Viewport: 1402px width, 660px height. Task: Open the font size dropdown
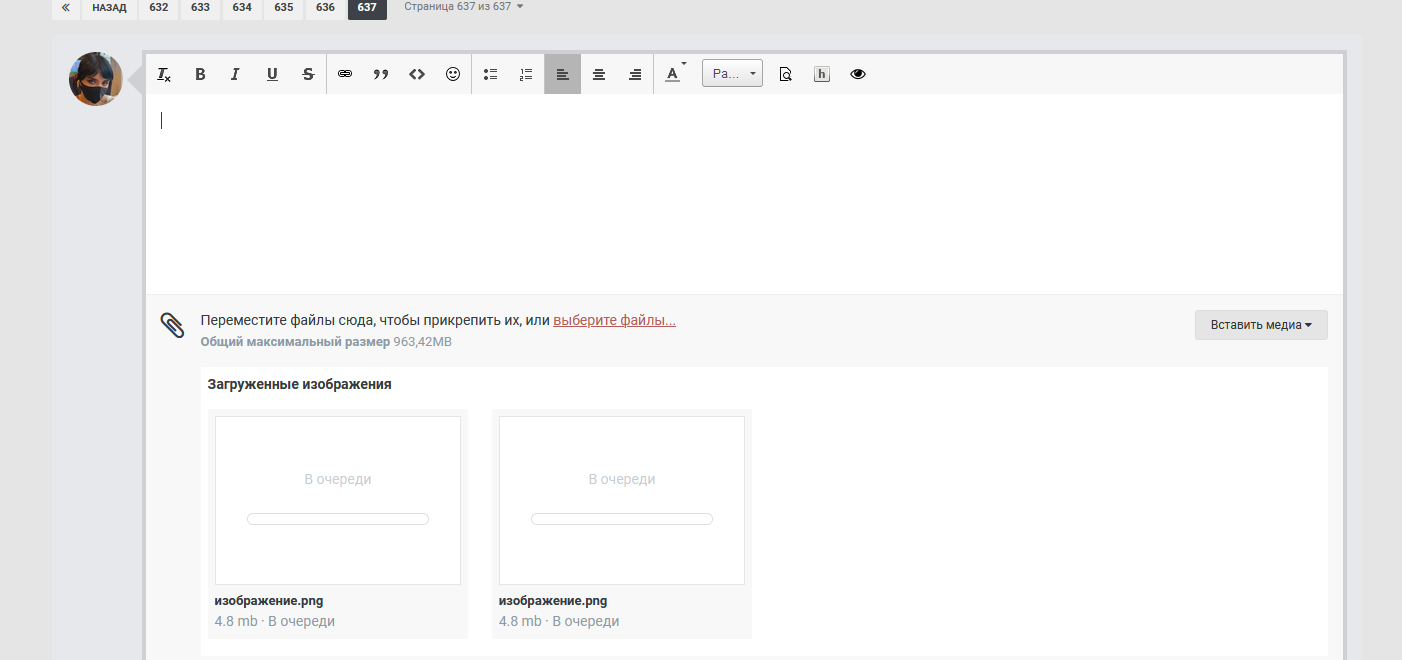tap(732, 74)
